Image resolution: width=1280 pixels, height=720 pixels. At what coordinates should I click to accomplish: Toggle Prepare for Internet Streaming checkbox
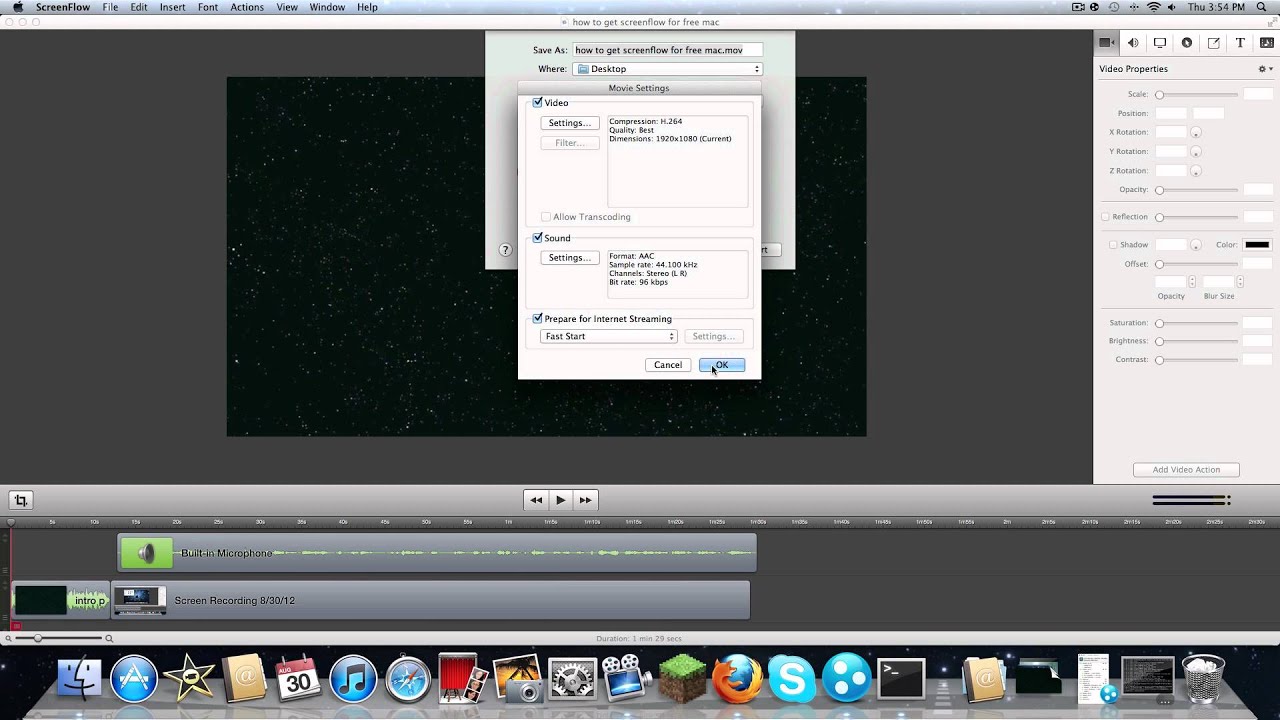pyautogui.click(x=538, y=319)
